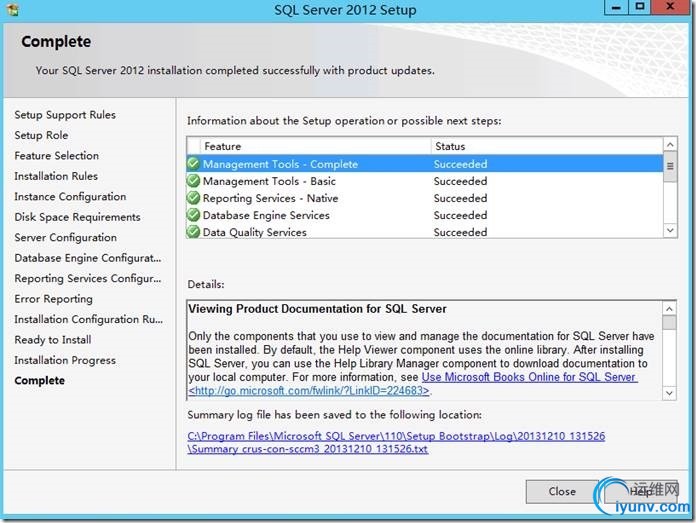Click the green check icon beside Management Tools - Complete
This screenshot has width=696, height=523.
pyautogui.click(x=193, y=164)
